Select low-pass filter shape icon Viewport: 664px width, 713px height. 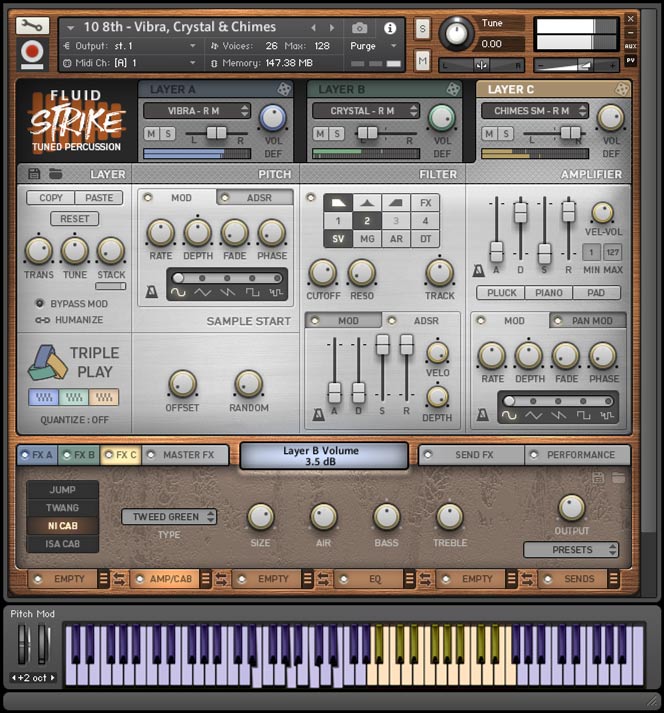point(338,203)
